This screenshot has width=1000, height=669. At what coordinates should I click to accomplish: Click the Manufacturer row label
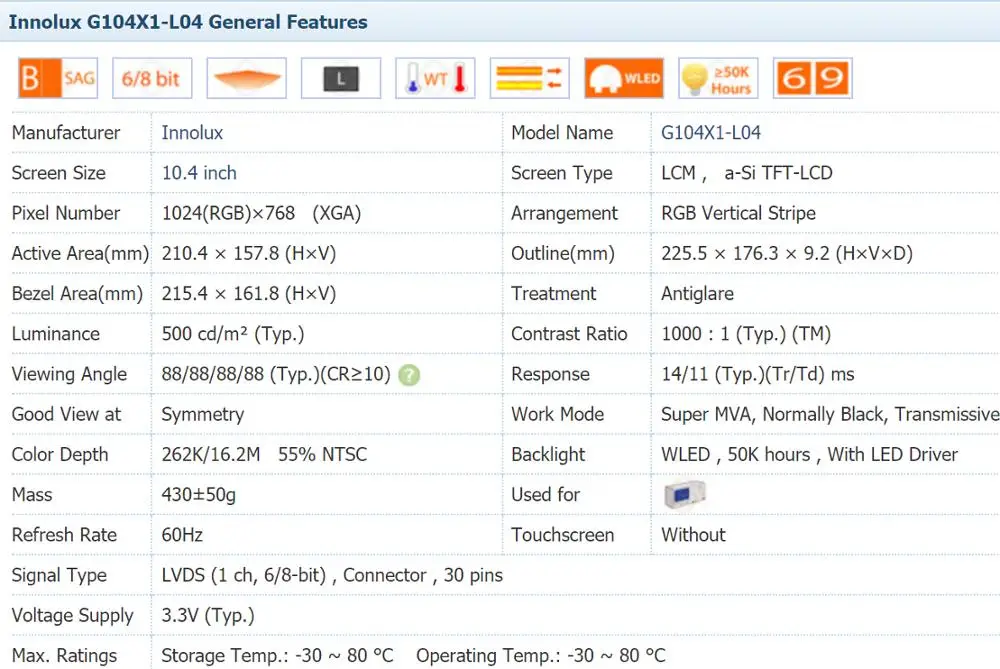[x=66, y=133]
